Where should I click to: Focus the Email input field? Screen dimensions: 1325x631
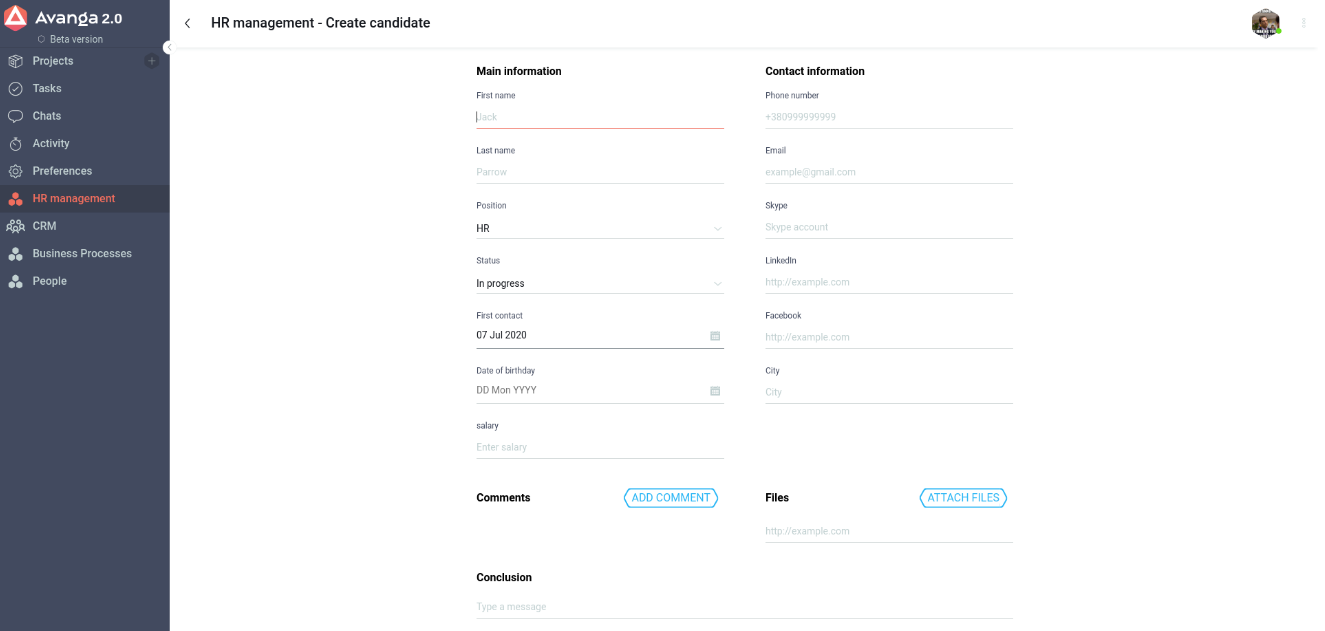coord(888,172)
